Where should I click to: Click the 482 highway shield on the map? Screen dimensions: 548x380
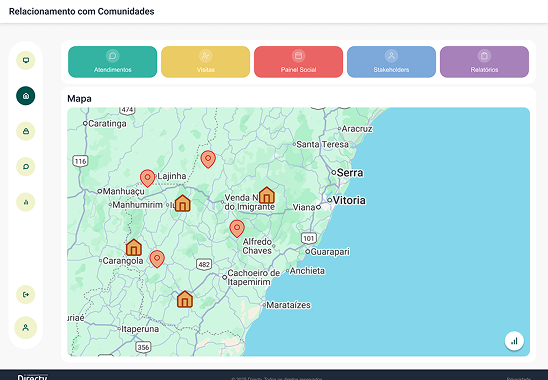pyautogui.click(x=204, y=264)
